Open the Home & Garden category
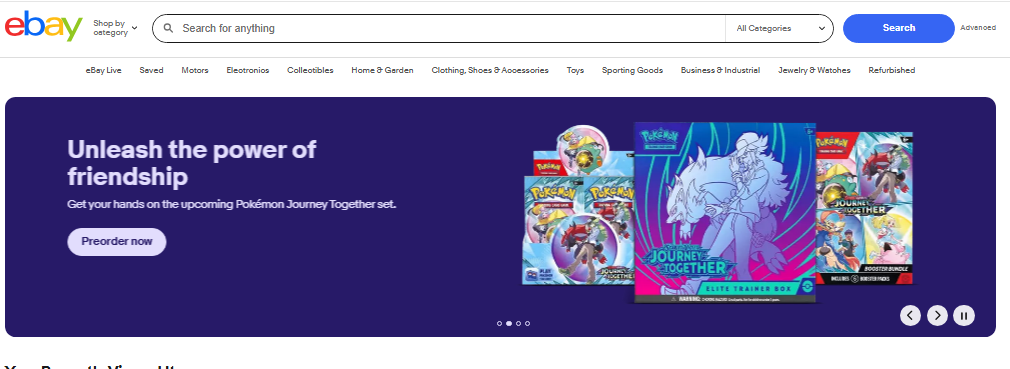The width and height of the screenshot is (1010, 369). (x=382, y=70)
